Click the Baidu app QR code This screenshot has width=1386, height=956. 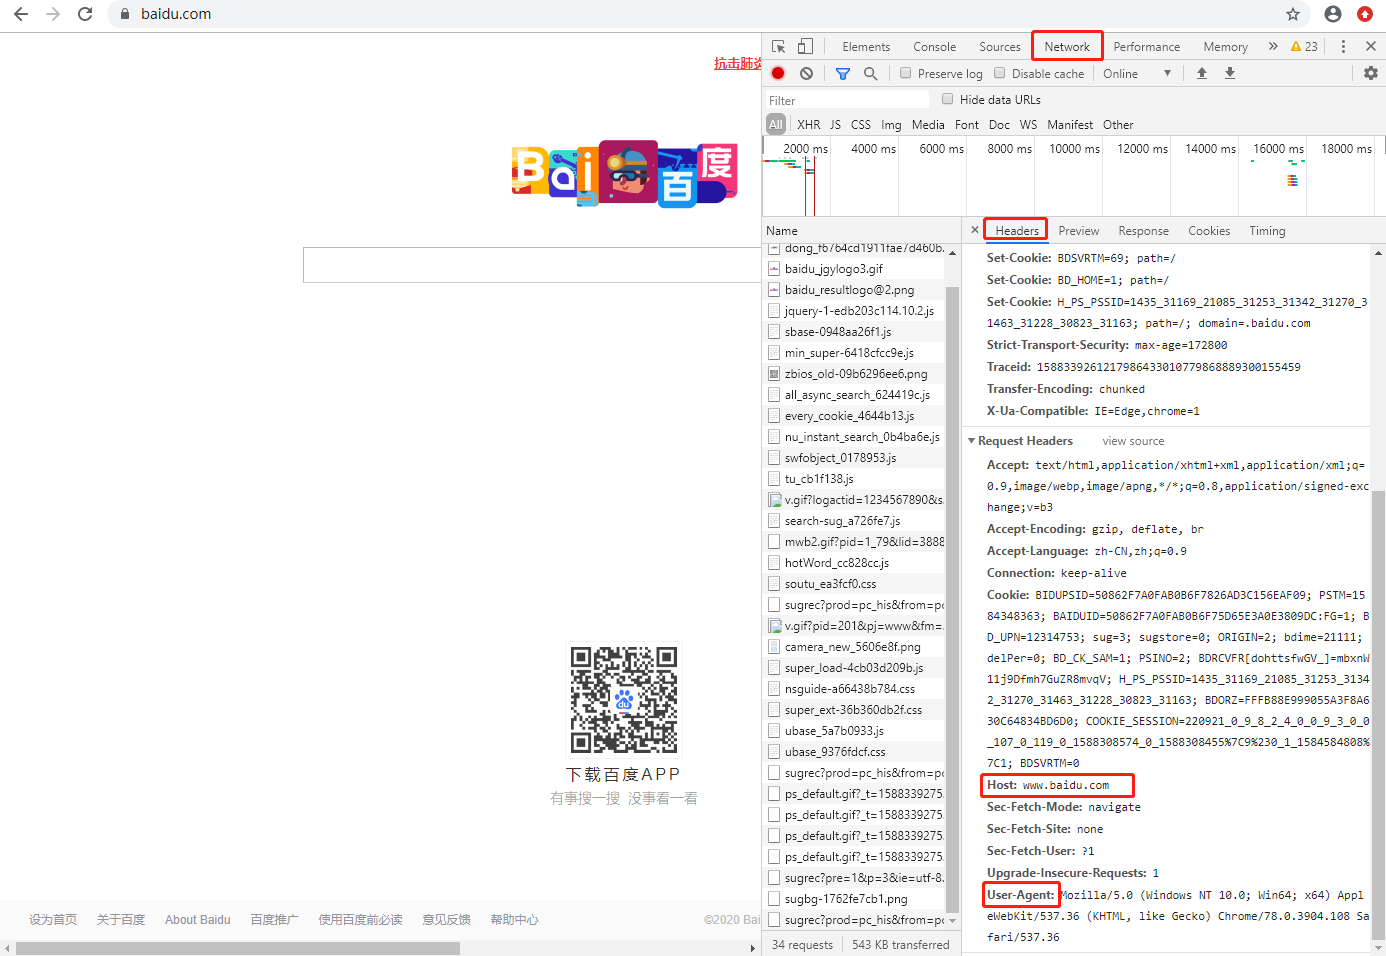tap(624, 699)
